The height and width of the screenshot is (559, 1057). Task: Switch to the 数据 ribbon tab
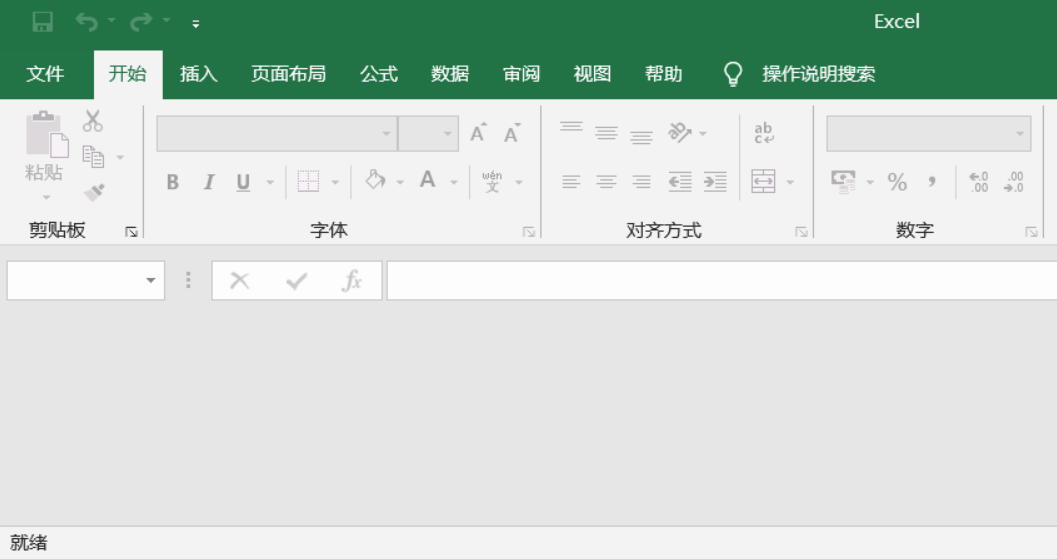click(450, 73)
